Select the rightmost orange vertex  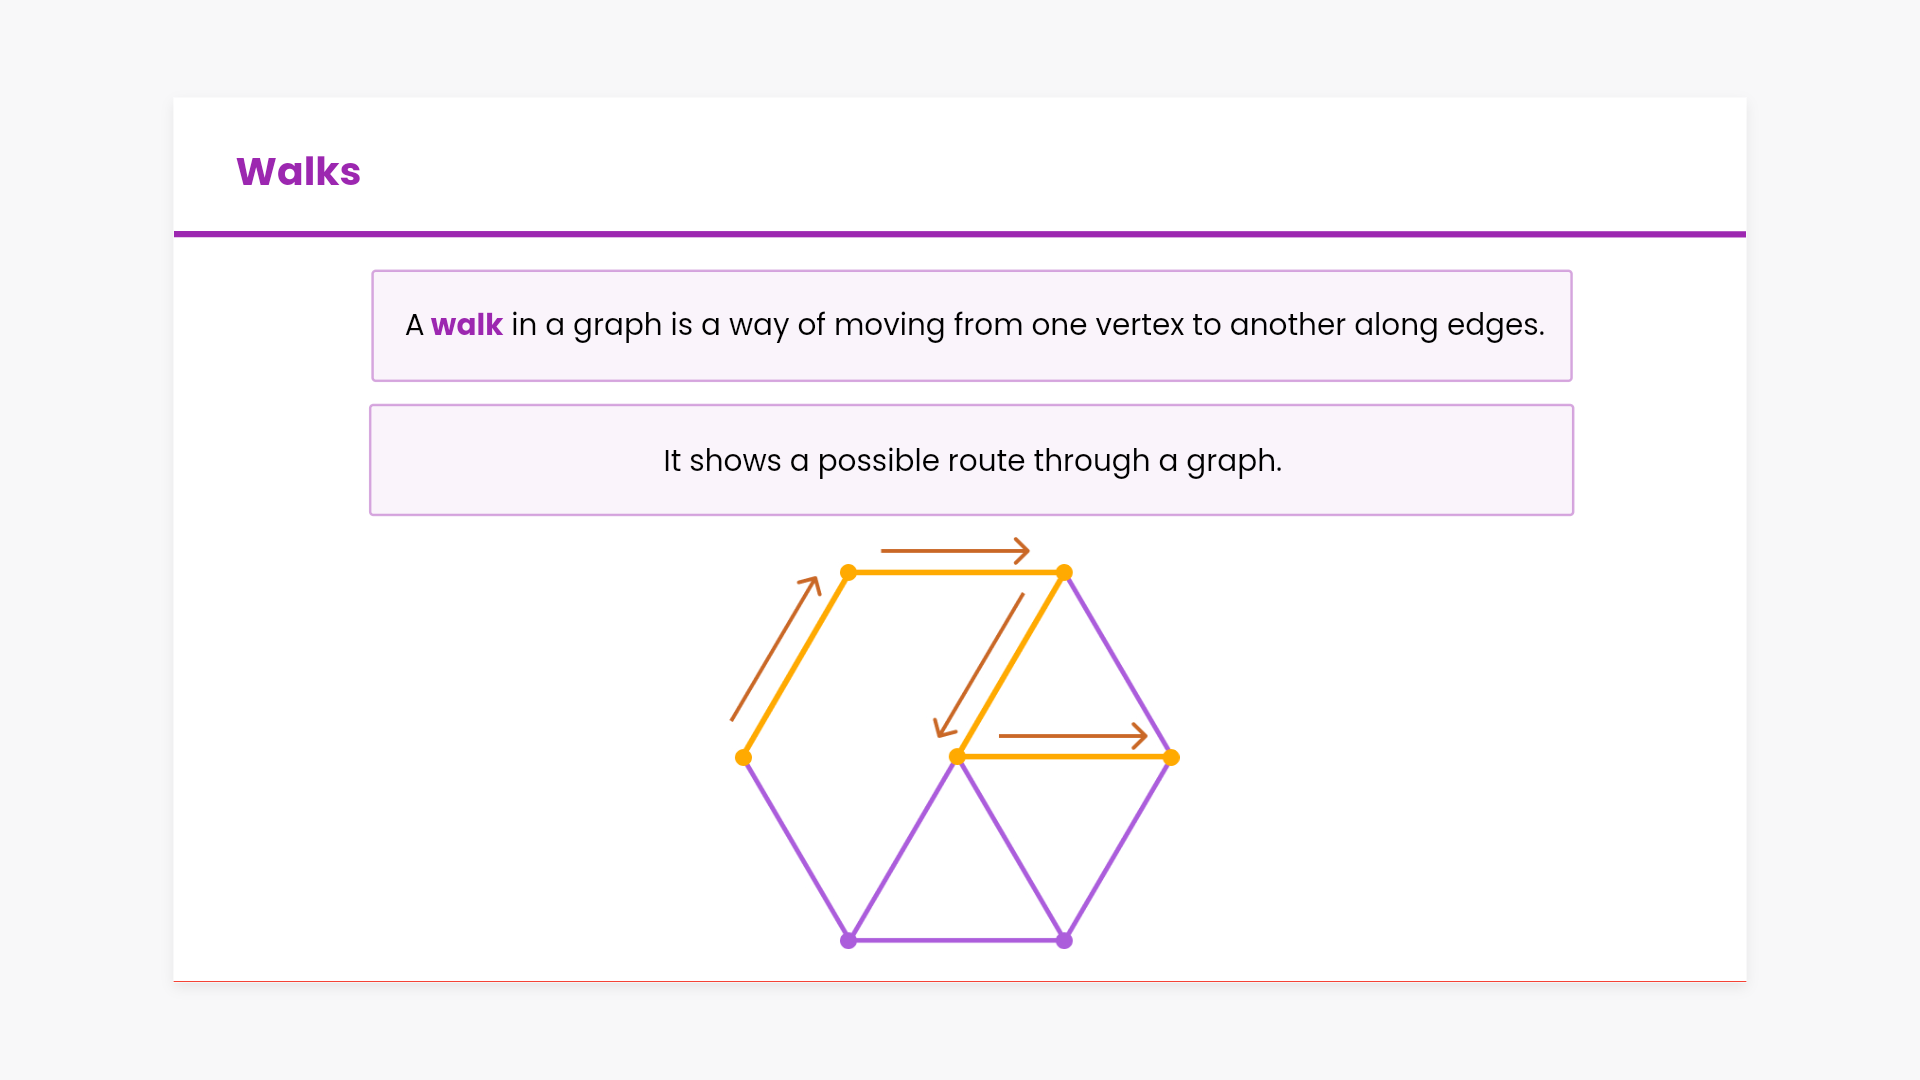click(x=1171, y=758)
